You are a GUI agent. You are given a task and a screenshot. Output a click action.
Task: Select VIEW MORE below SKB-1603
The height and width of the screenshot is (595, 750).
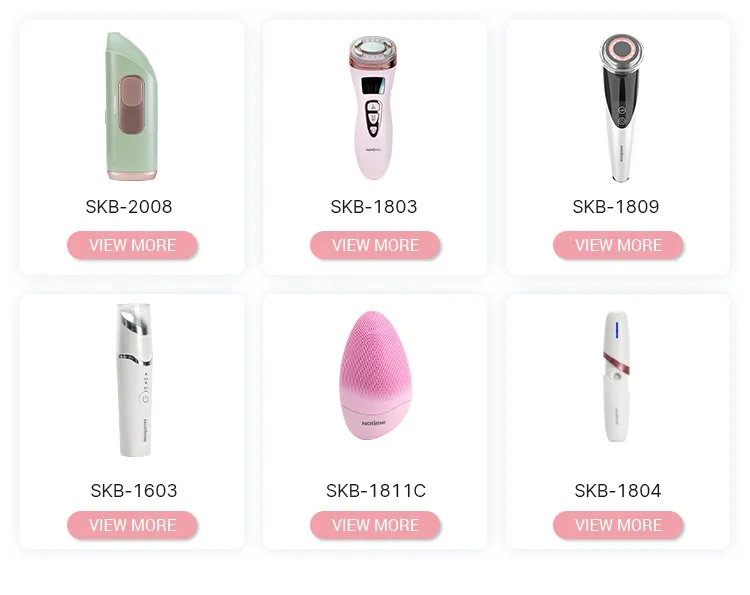[x=132, y=525]
